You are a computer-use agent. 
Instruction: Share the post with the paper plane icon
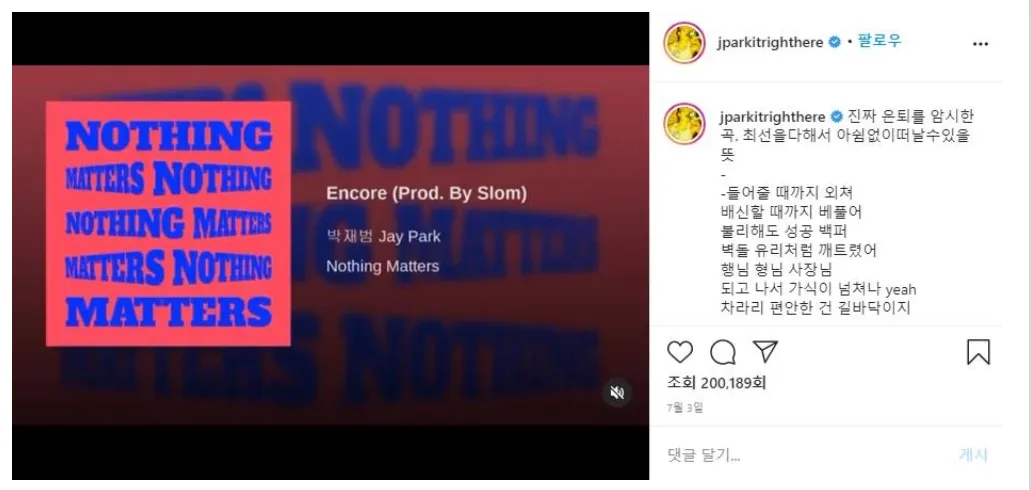point(765,352)
